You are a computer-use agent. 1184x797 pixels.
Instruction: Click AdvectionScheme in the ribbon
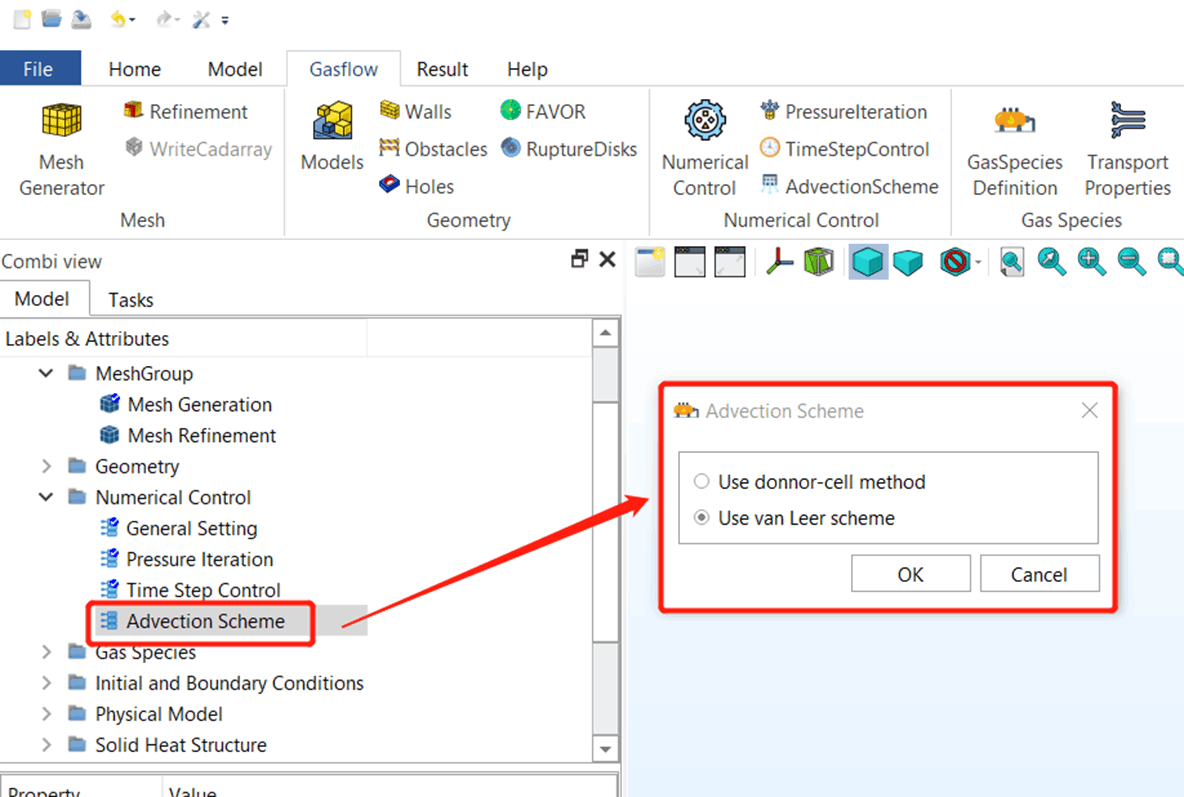849,186
